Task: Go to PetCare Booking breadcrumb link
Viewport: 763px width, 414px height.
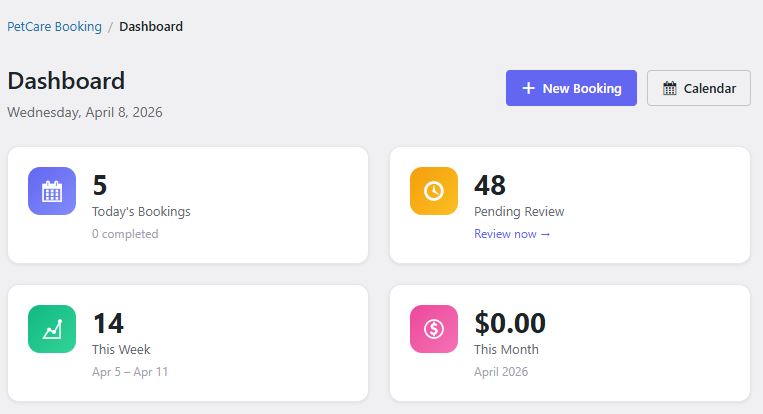Action: (54, 27)
